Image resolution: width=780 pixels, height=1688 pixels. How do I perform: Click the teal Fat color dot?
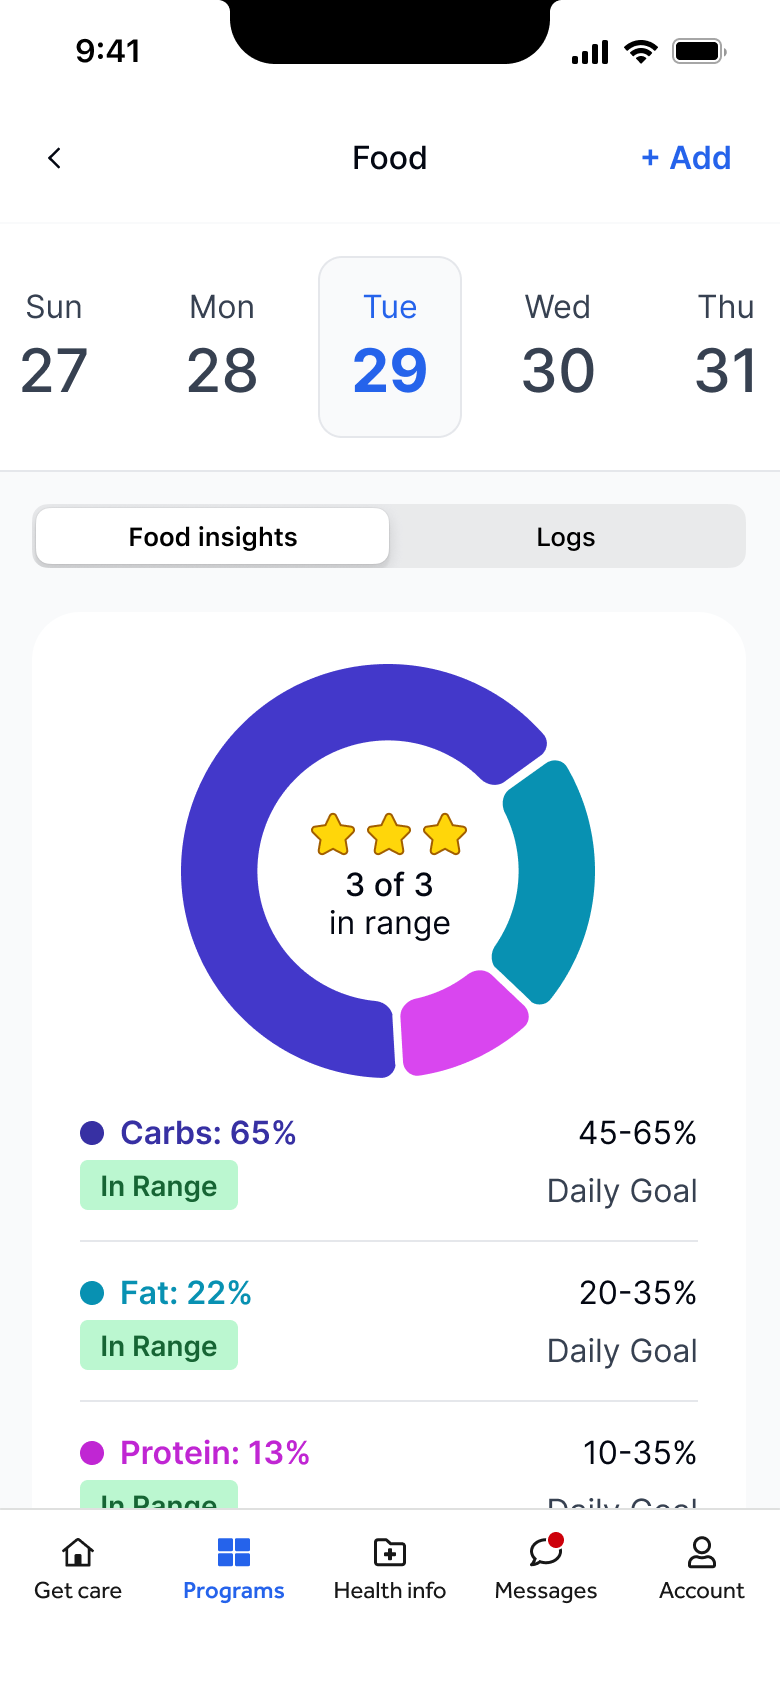[93, 1293]
